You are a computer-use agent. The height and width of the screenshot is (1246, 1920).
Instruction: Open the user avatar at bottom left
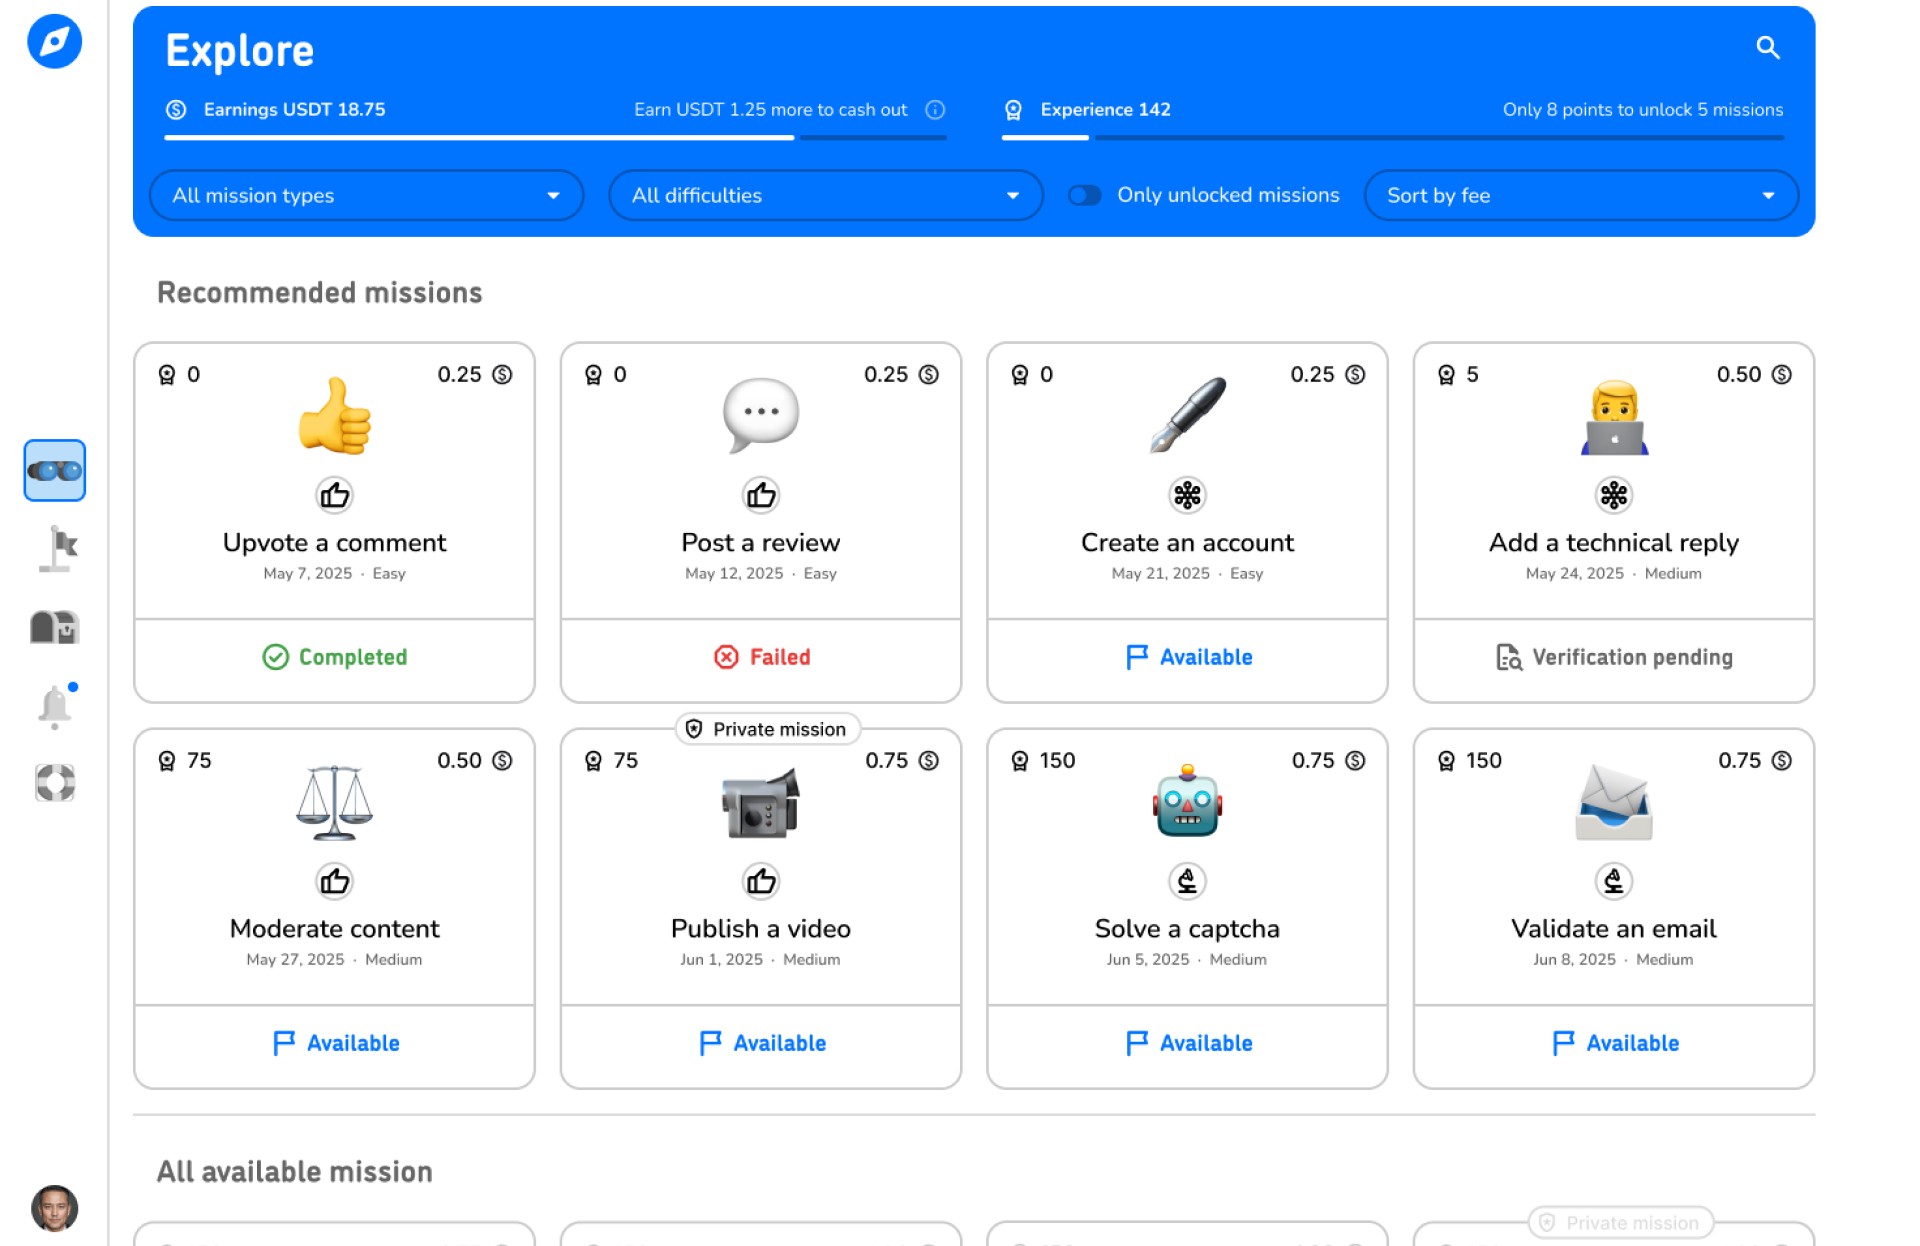(54, 1209)
